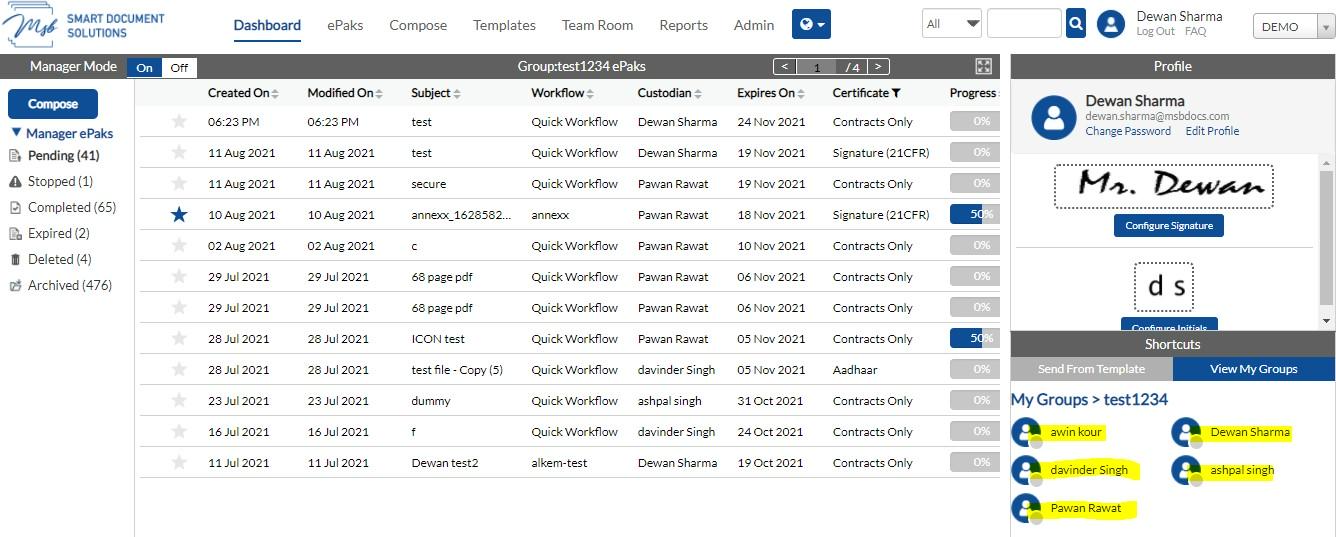Screen dimensions: 1336x537
Task: Click the search magnifier button
Action: [x=1076, y=24]
